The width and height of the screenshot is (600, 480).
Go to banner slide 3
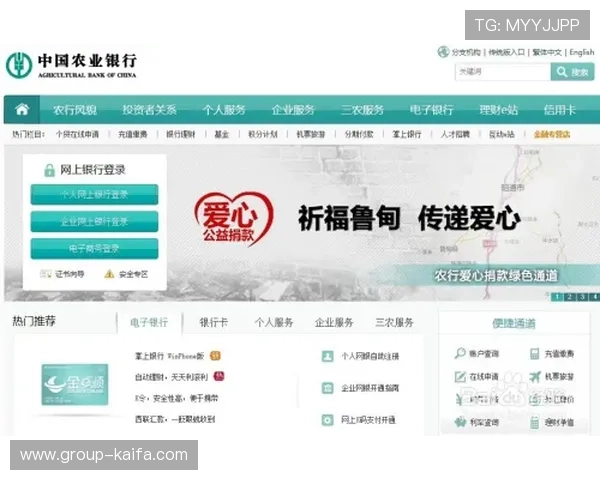pyautogui.click(x=582, y=297)
